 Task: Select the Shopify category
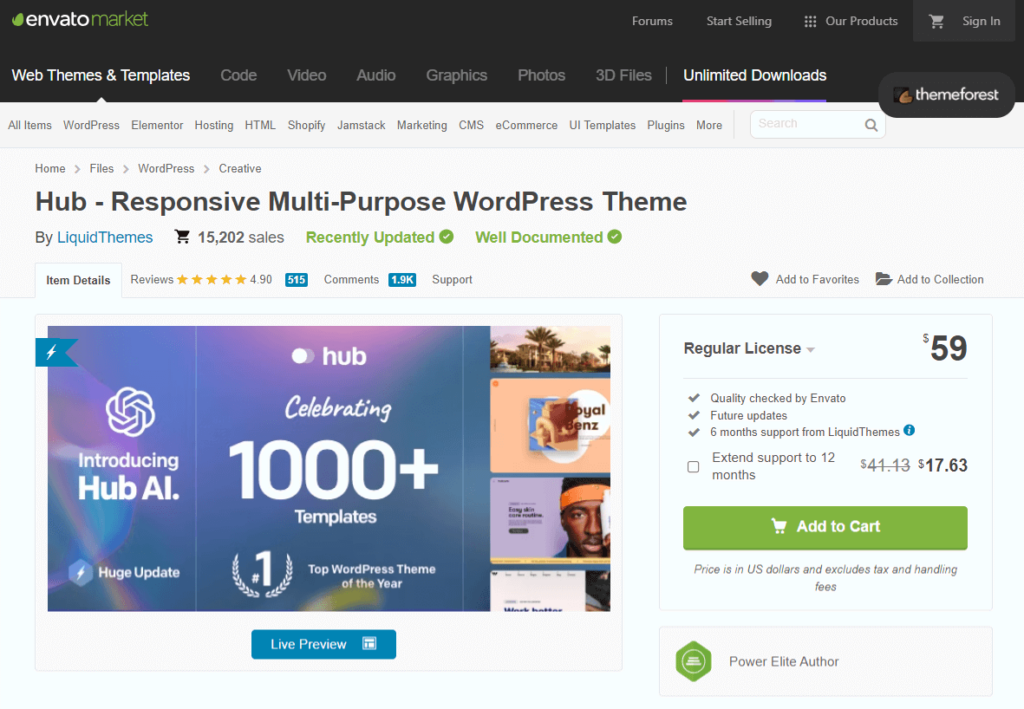coord(306,125)
